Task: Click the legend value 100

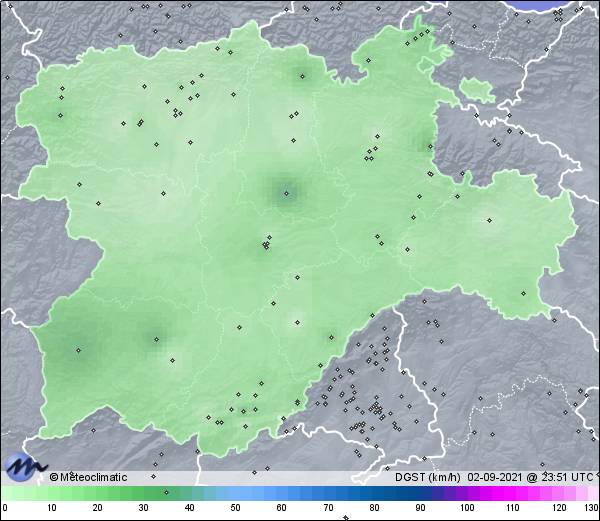Action: pyautogui.click(x=467, y=508)
